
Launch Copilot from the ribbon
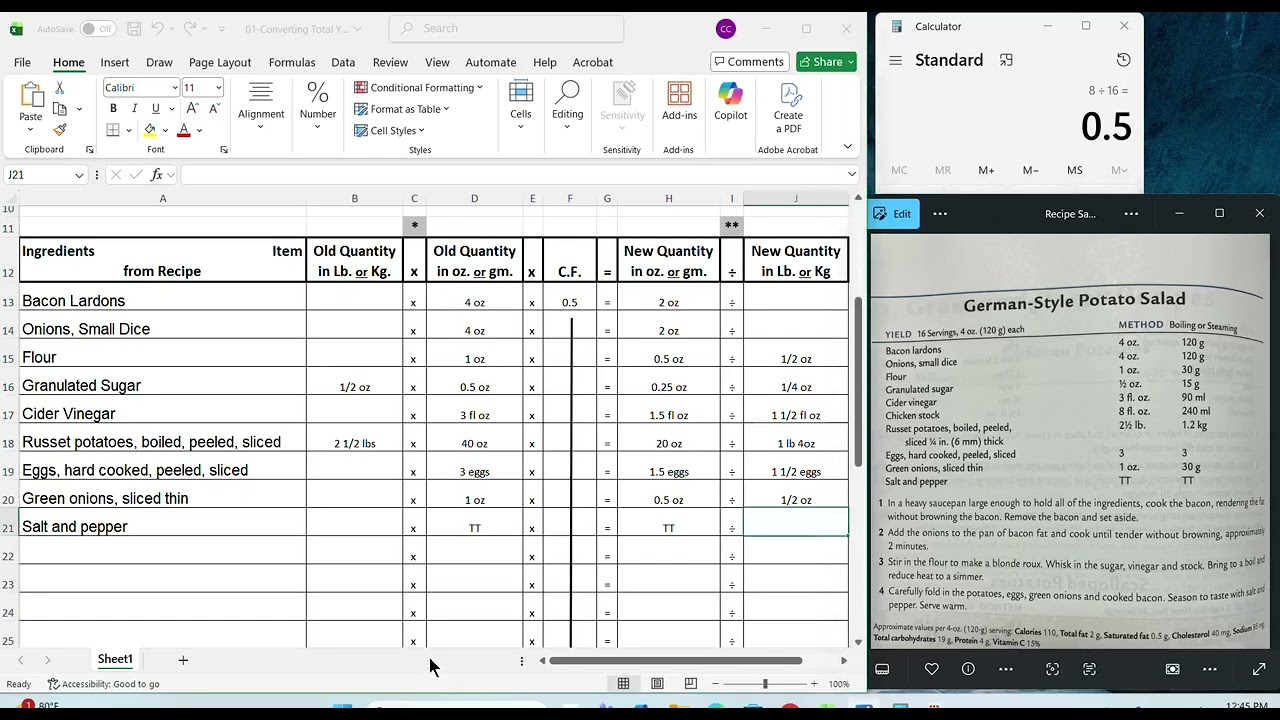(730, 102)
